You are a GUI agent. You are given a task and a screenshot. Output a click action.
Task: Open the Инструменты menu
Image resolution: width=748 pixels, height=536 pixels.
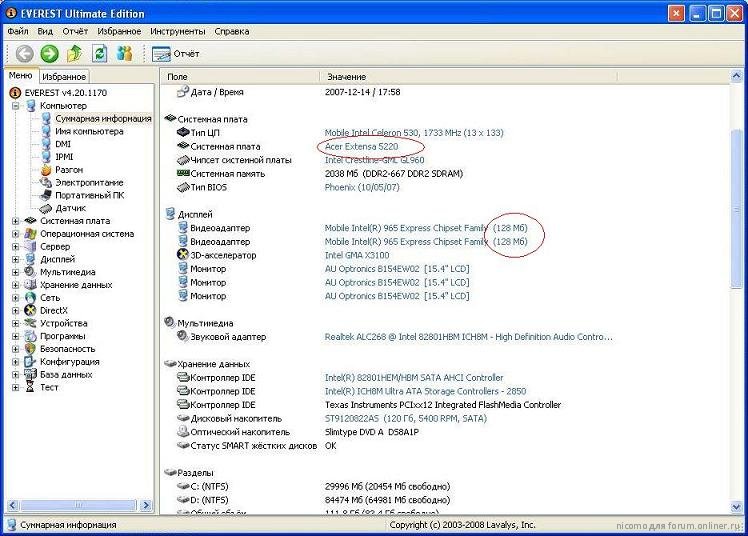coord(177,31)
